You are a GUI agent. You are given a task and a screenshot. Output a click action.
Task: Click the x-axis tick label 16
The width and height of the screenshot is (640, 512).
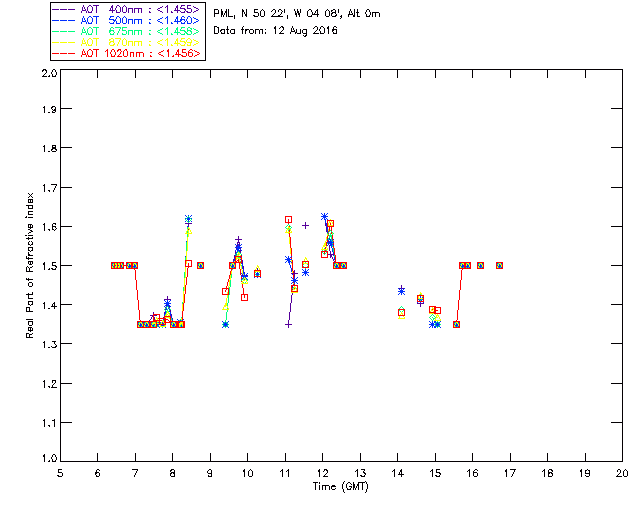tap(472, 473)
